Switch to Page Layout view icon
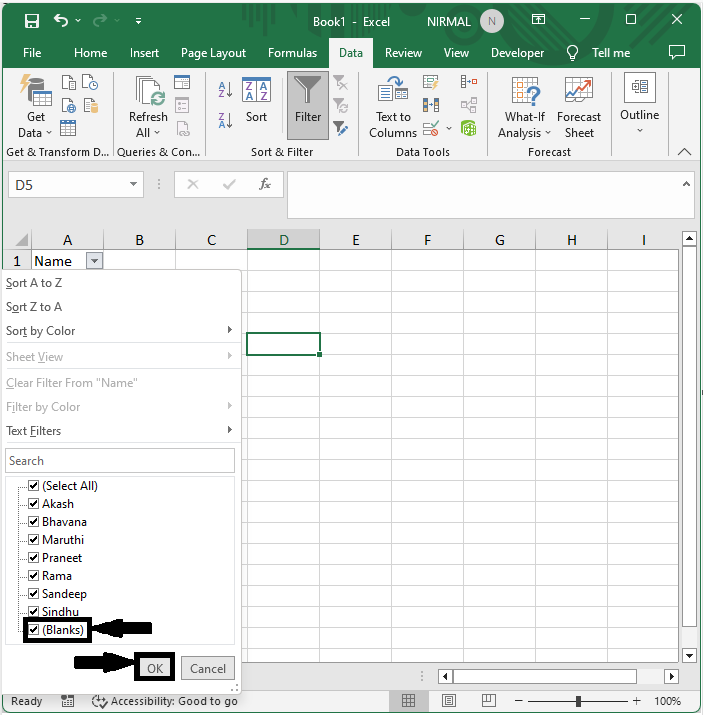 coord(449,700)
